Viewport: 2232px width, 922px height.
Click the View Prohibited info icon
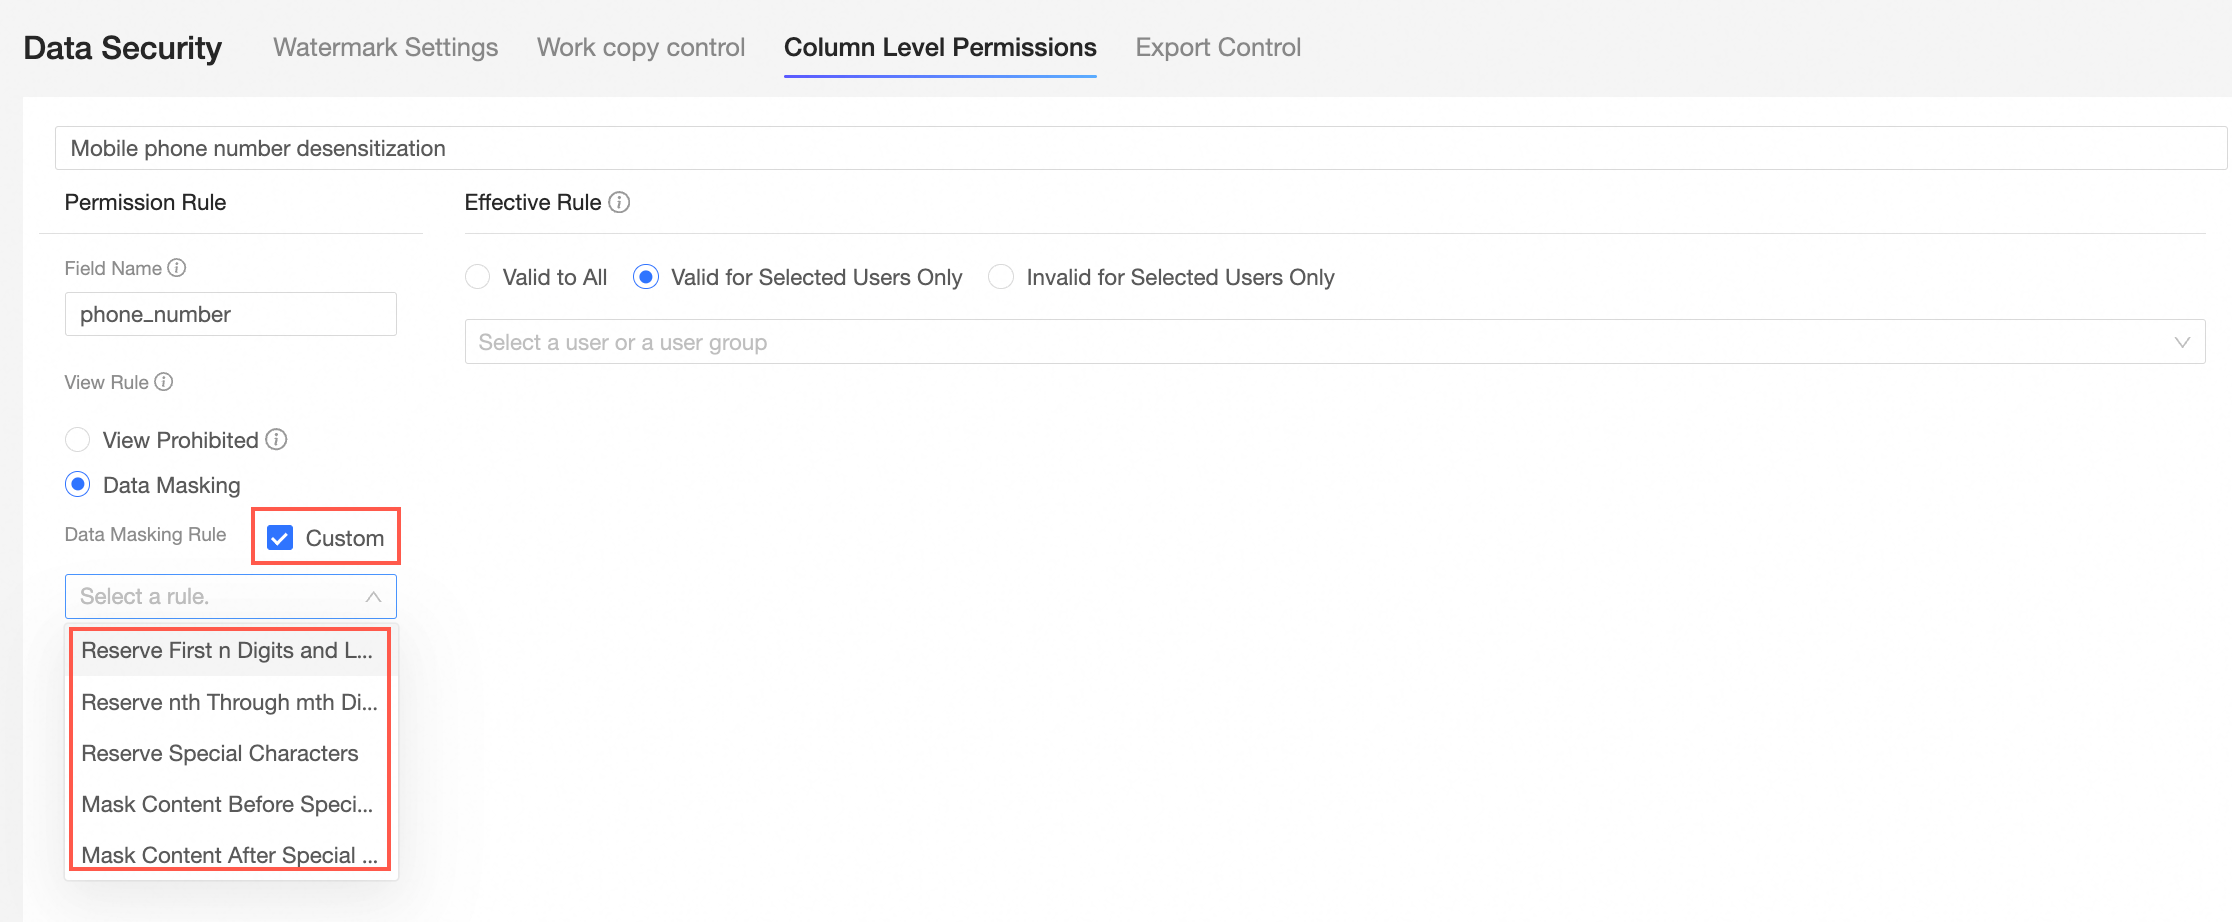coord(277,440)
